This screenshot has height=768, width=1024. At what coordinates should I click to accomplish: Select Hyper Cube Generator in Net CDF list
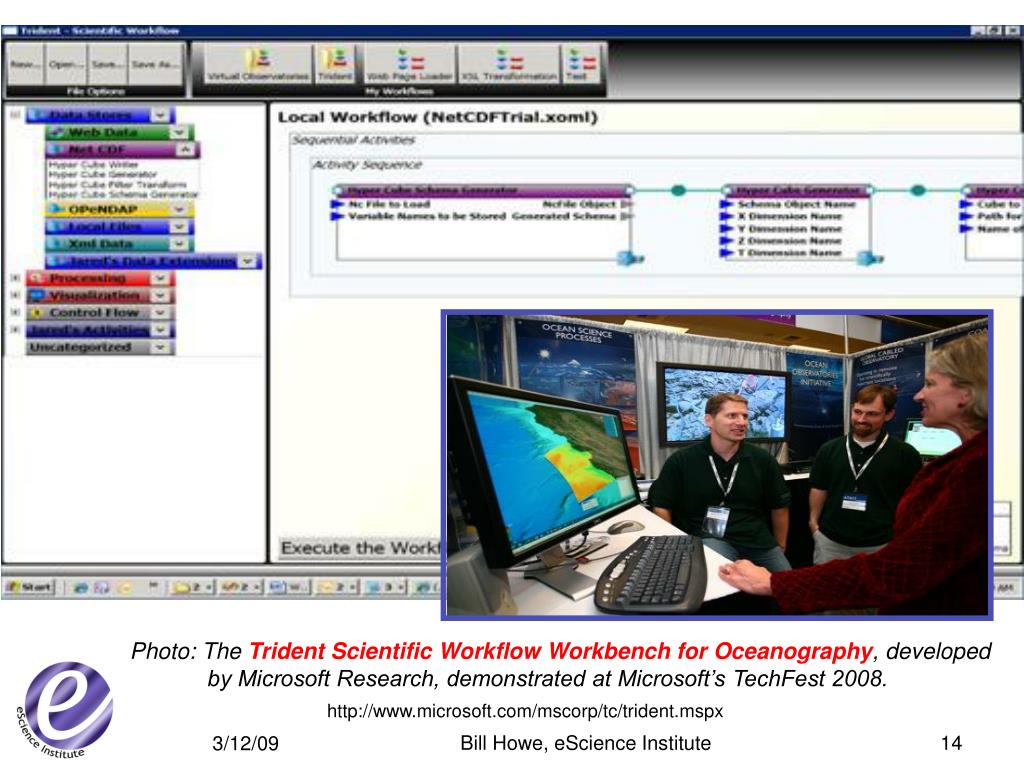103,174
